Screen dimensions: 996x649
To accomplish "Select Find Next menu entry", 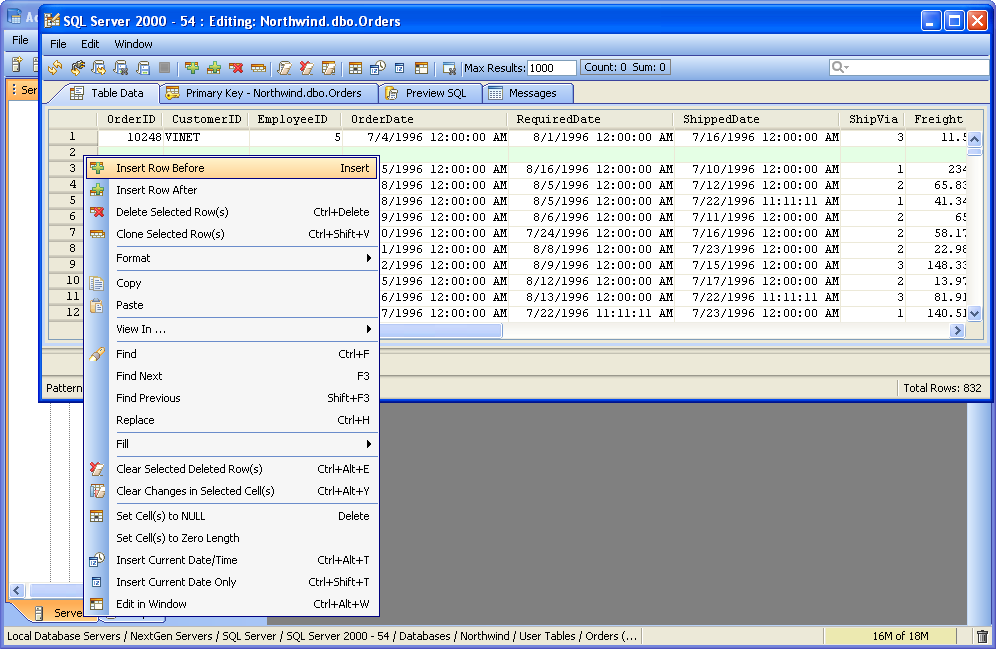I will point(232,376).
